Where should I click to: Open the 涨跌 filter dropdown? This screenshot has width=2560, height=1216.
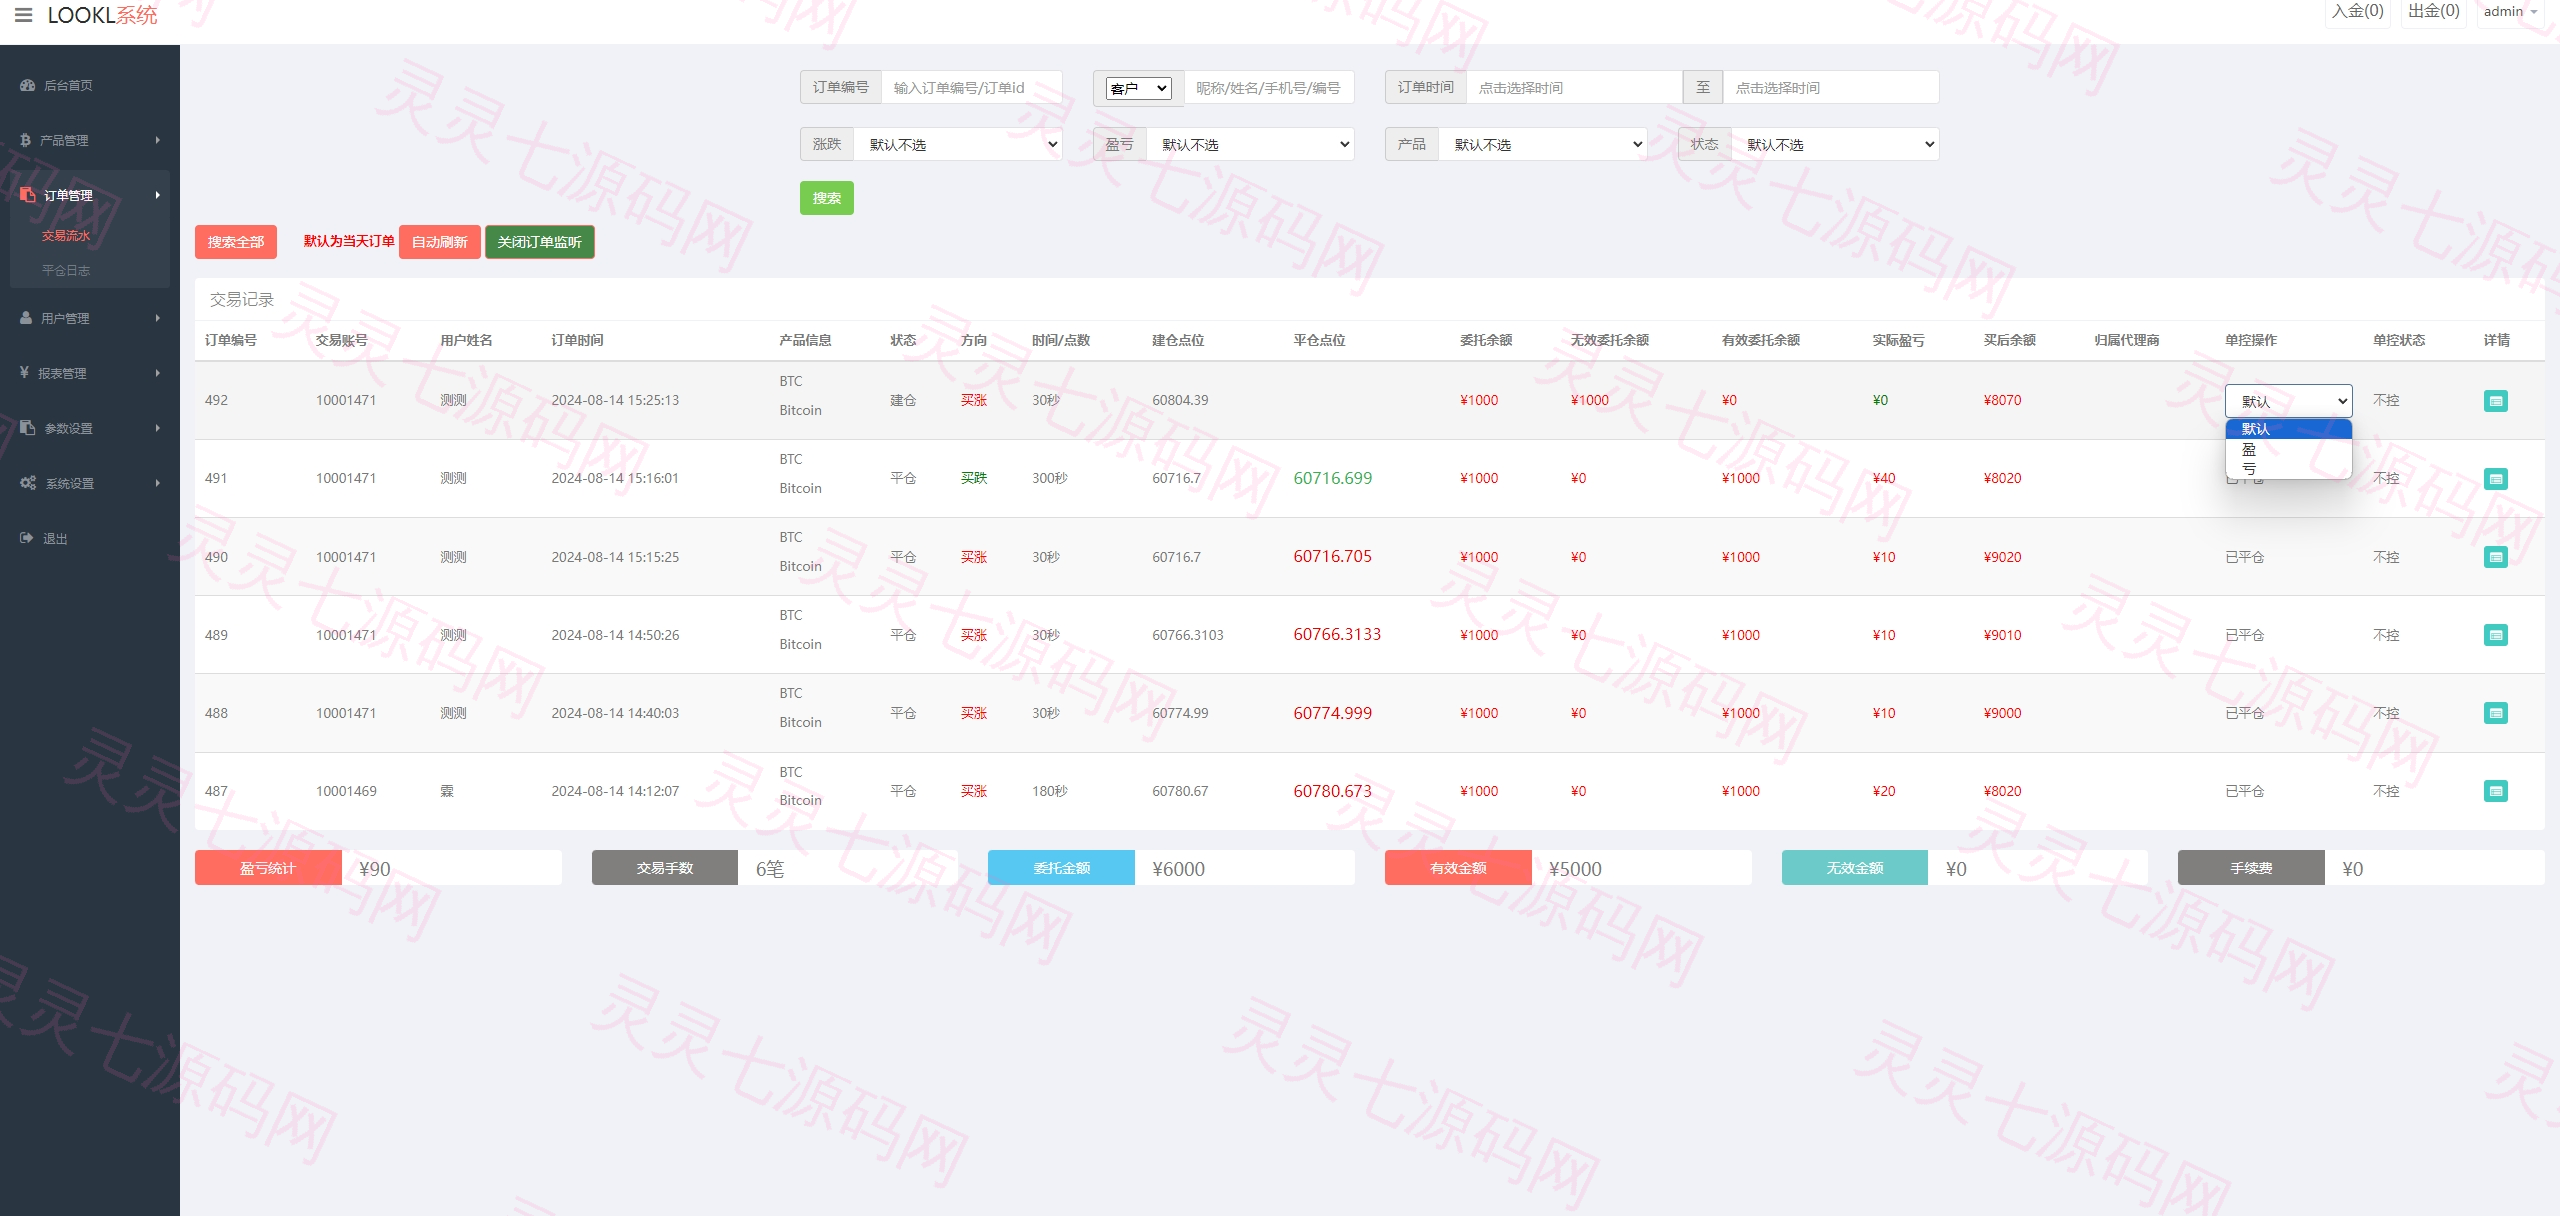click(958, 145)
